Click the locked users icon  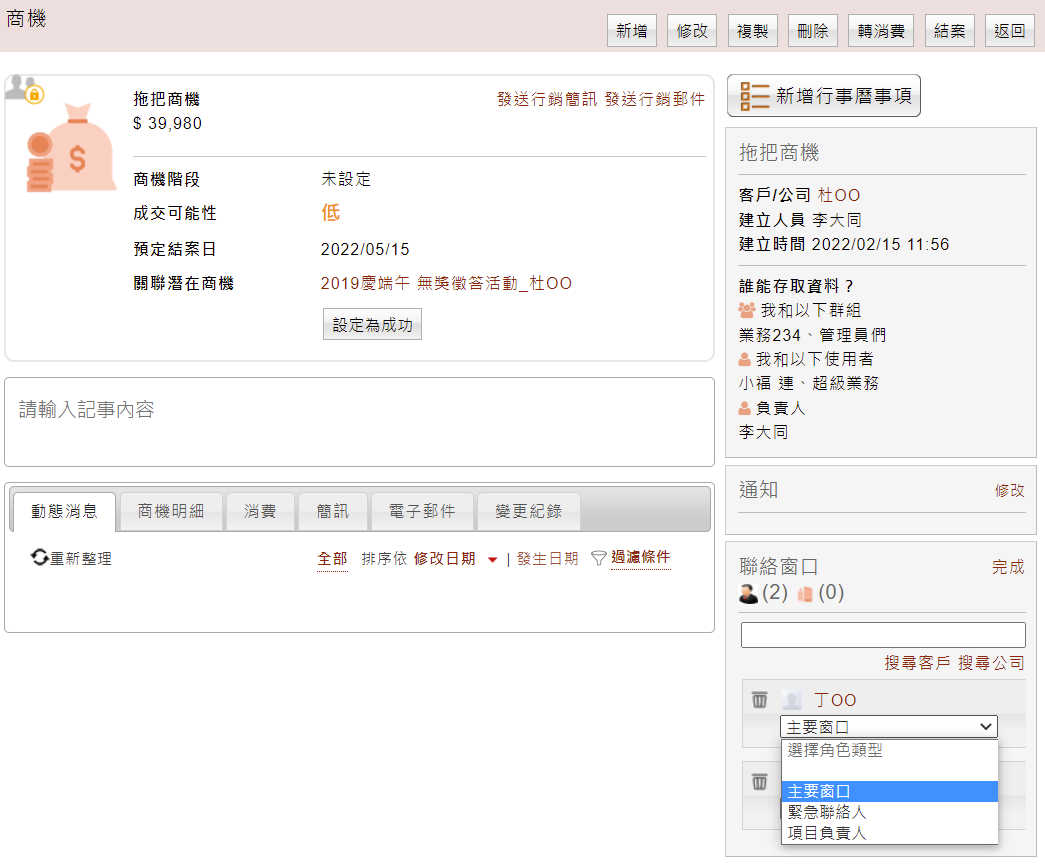coord(24,89)
